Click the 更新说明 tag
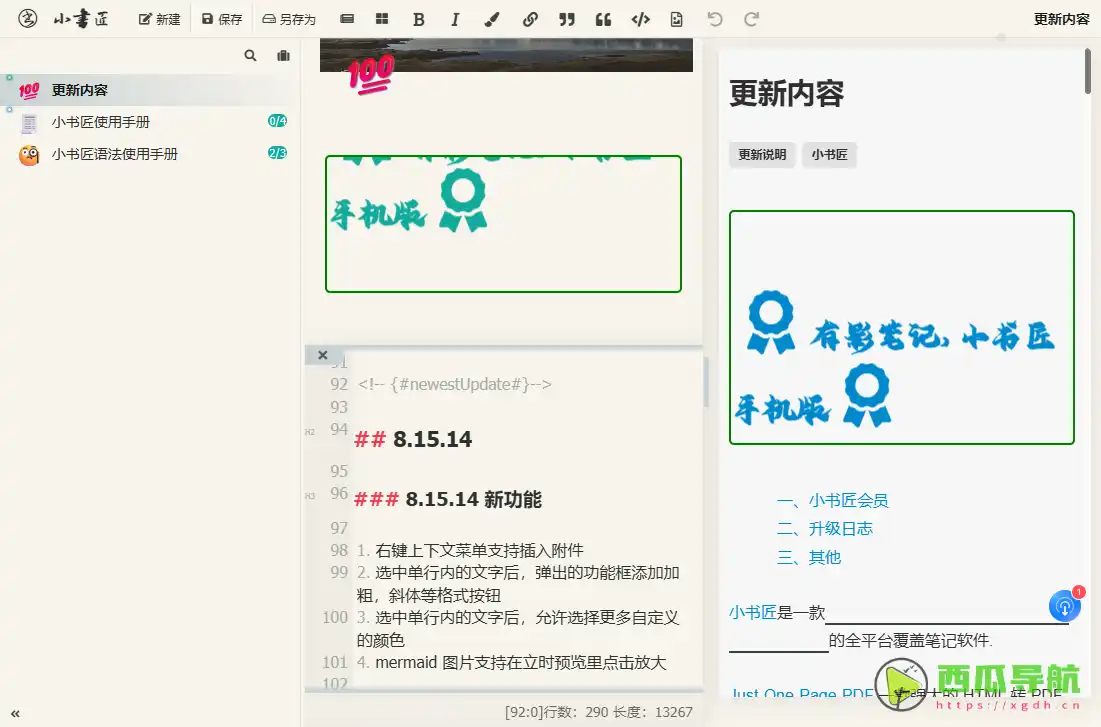Image resolution: width=1101 pixels, height=727 pixels. click(762, 155)
